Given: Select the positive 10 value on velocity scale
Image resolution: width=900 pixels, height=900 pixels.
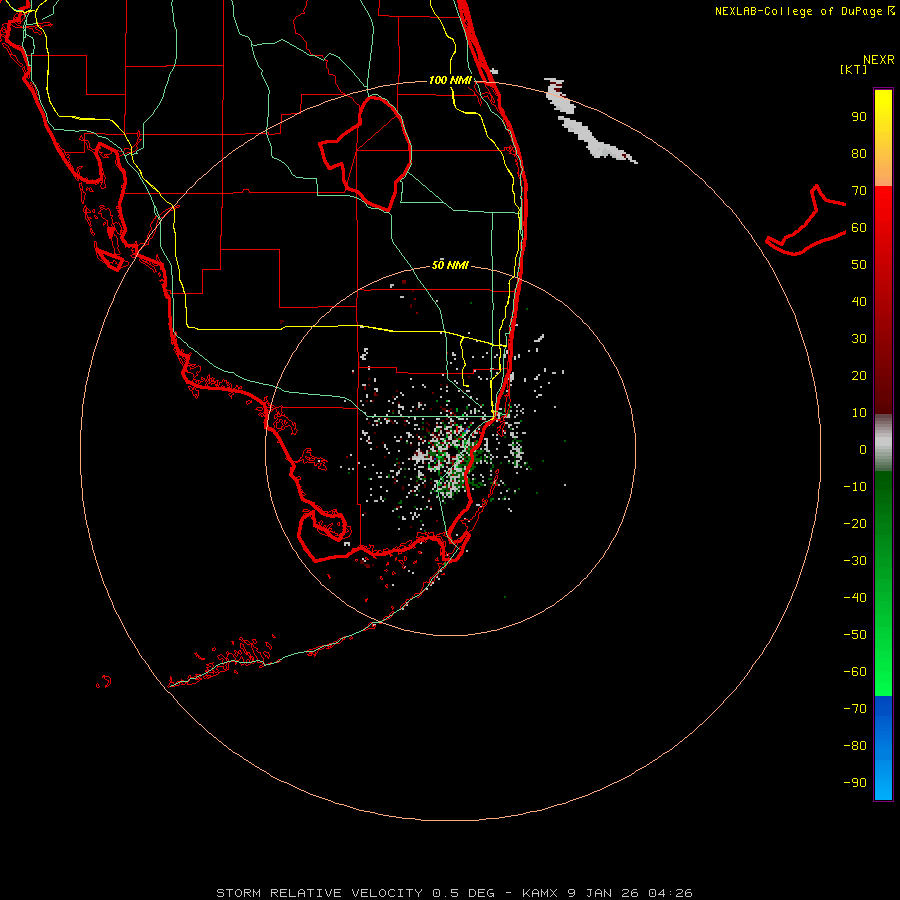Looking at the screenshot, I should 859,413.
